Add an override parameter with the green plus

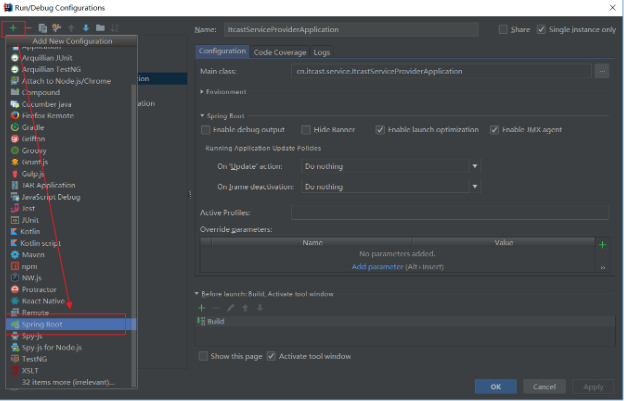[x=602, y=245]
